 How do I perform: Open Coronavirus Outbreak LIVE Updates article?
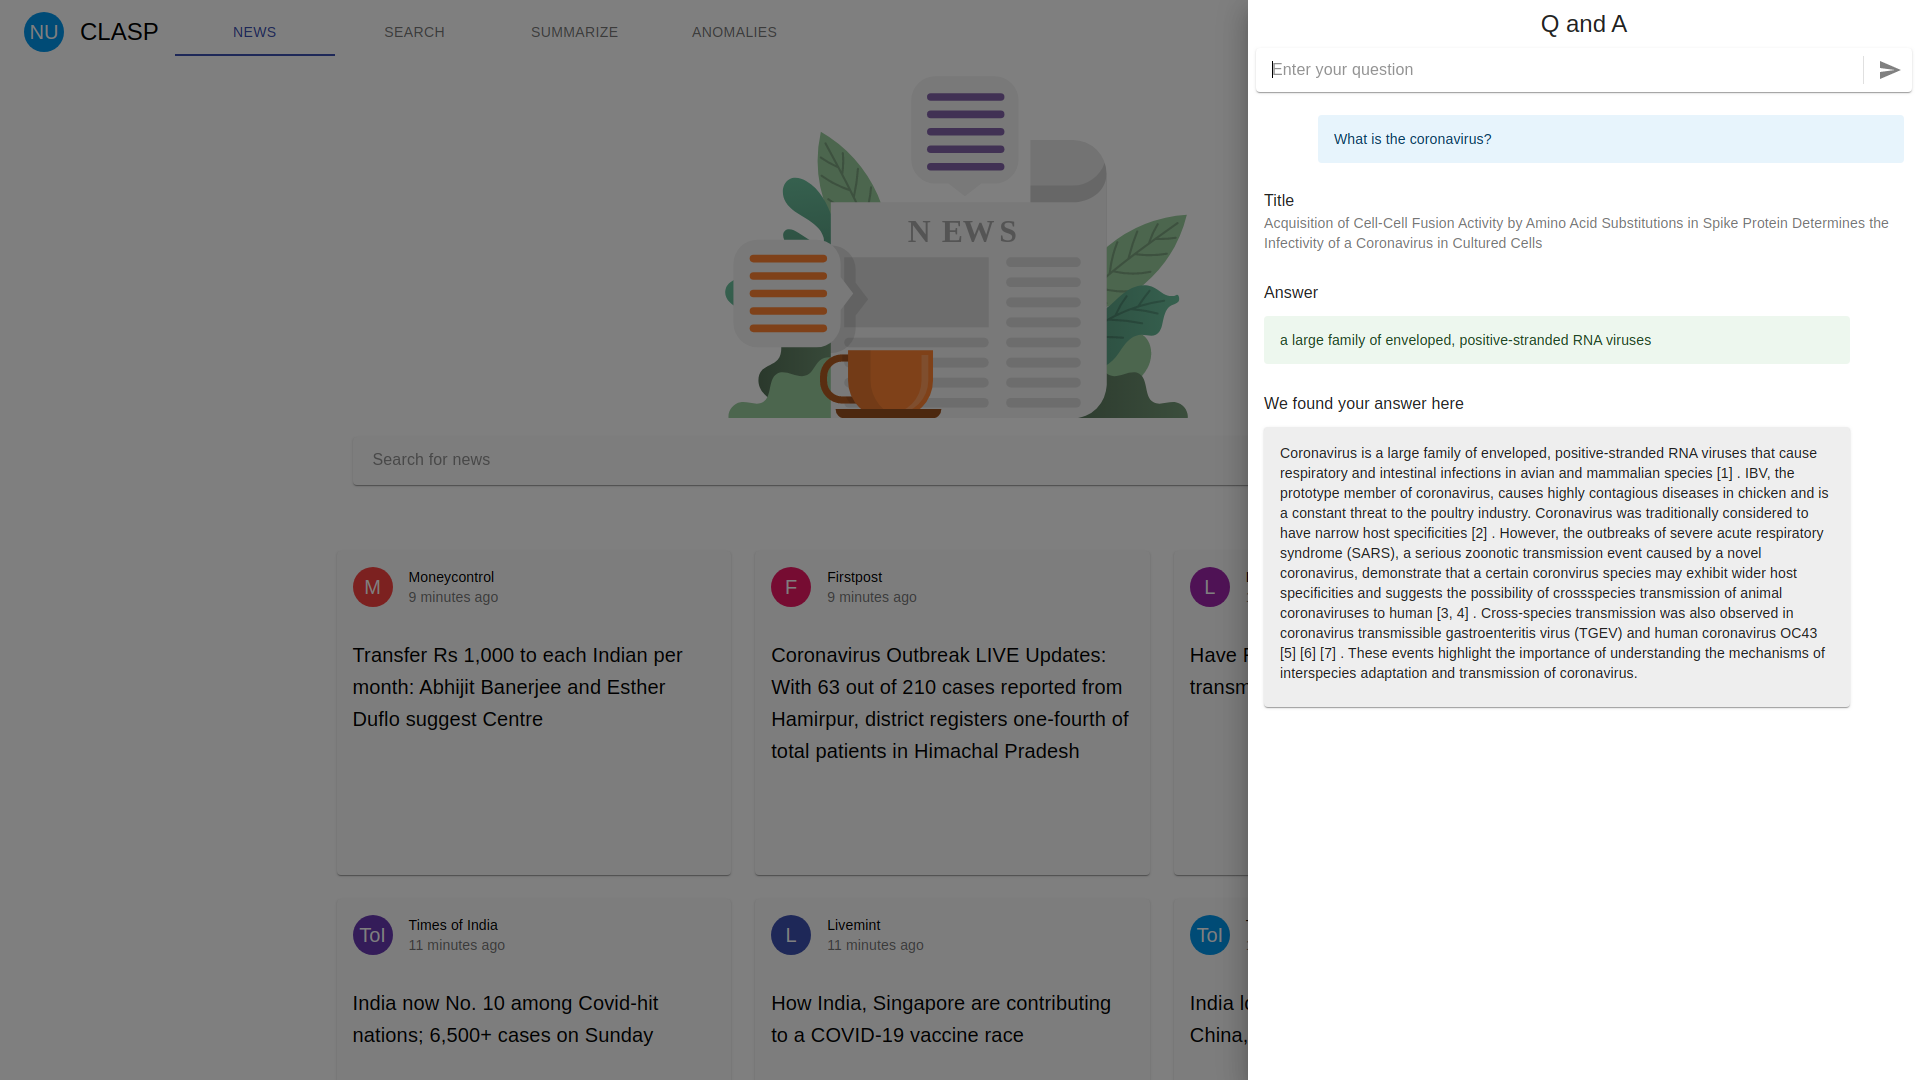click(x=950, y=703)
